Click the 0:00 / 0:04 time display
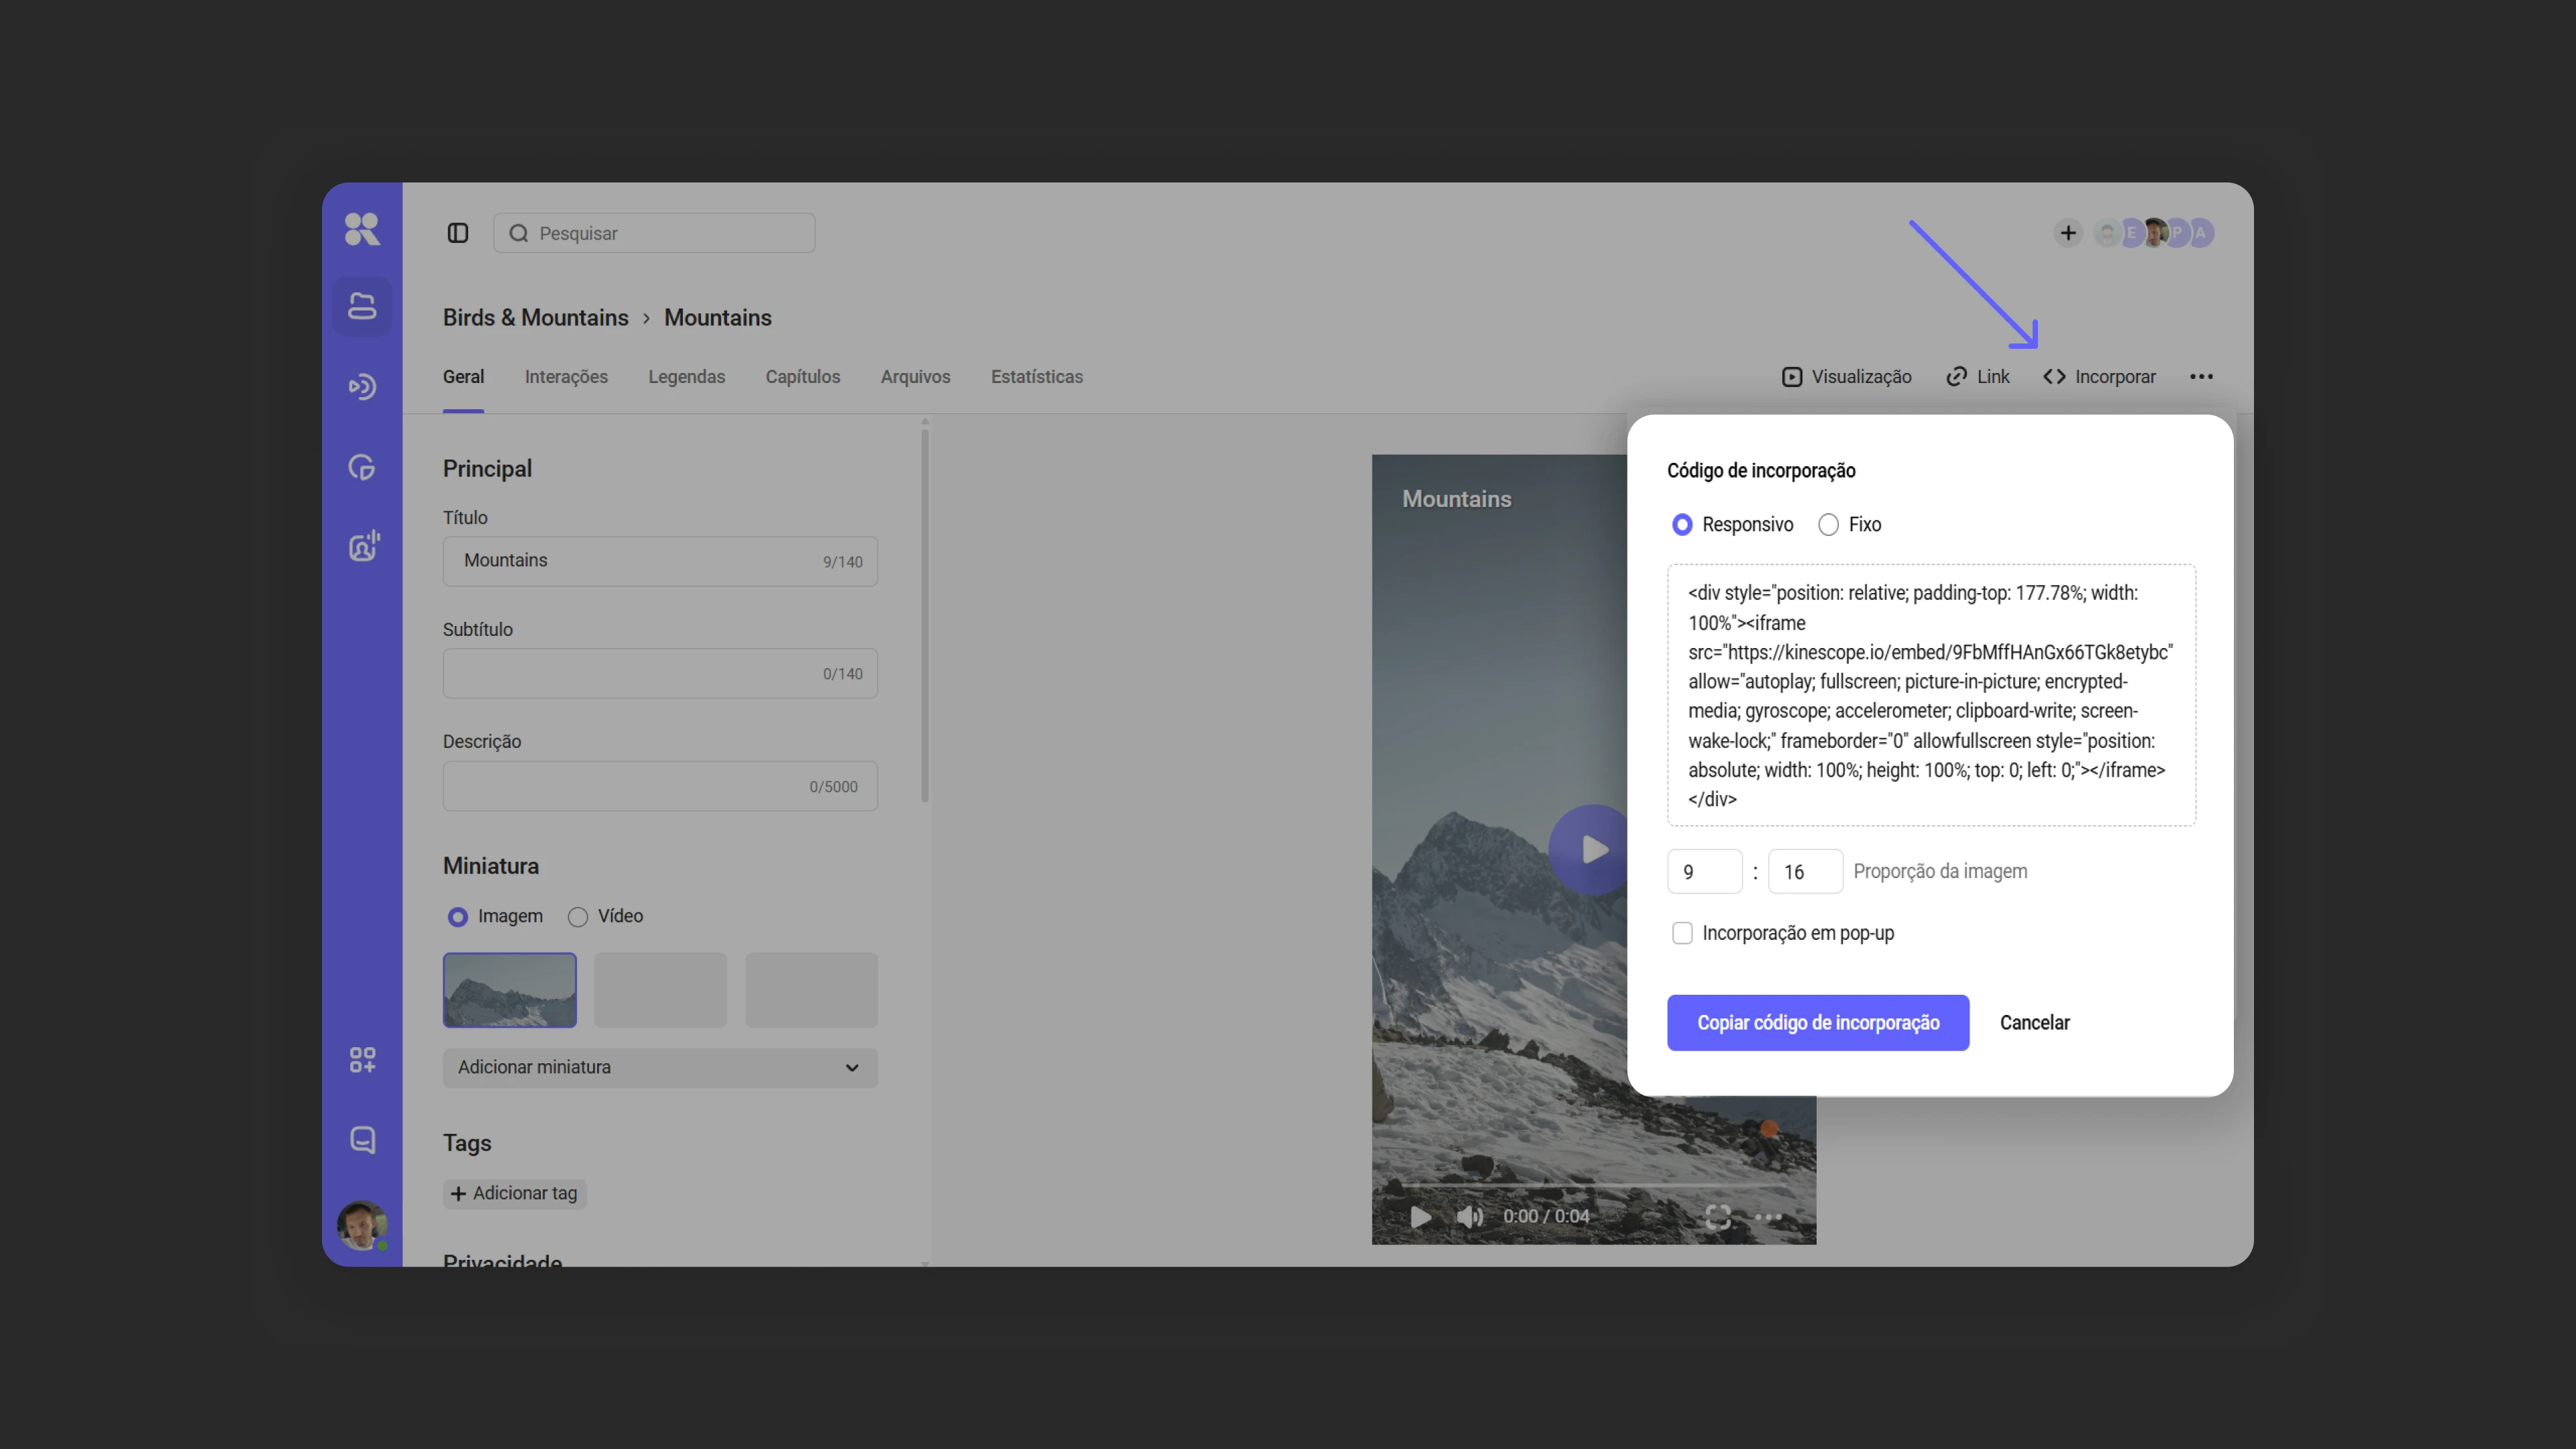This screenshot has height=1449, width=2576. [1546, 1217]
